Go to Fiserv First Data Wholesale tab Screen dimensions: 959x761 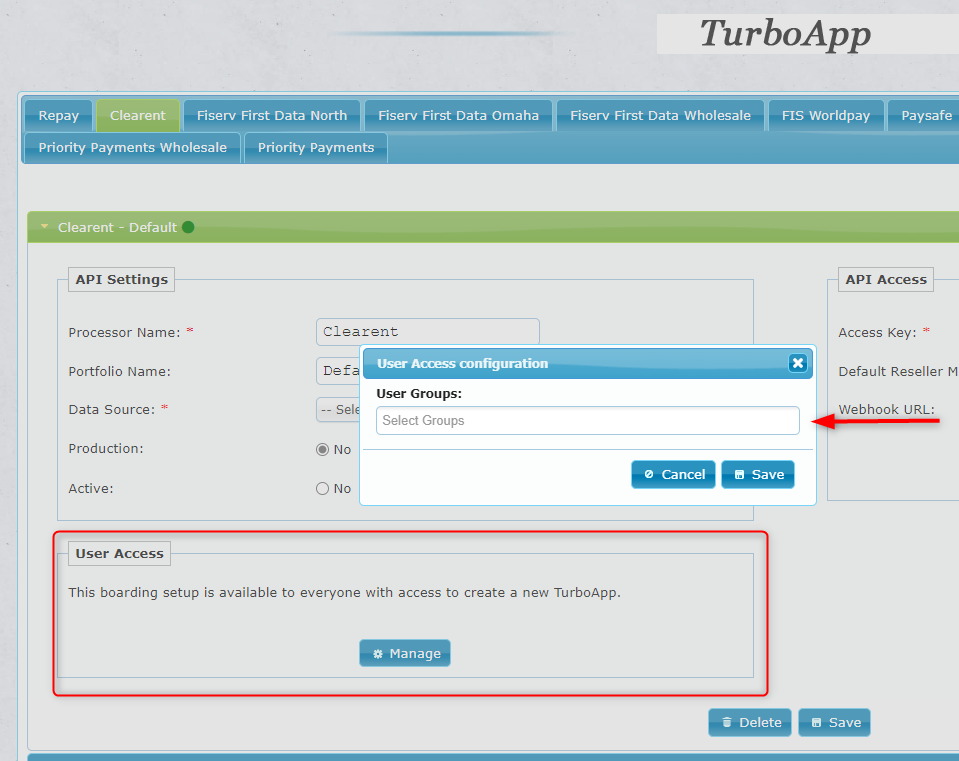[660, 116]
